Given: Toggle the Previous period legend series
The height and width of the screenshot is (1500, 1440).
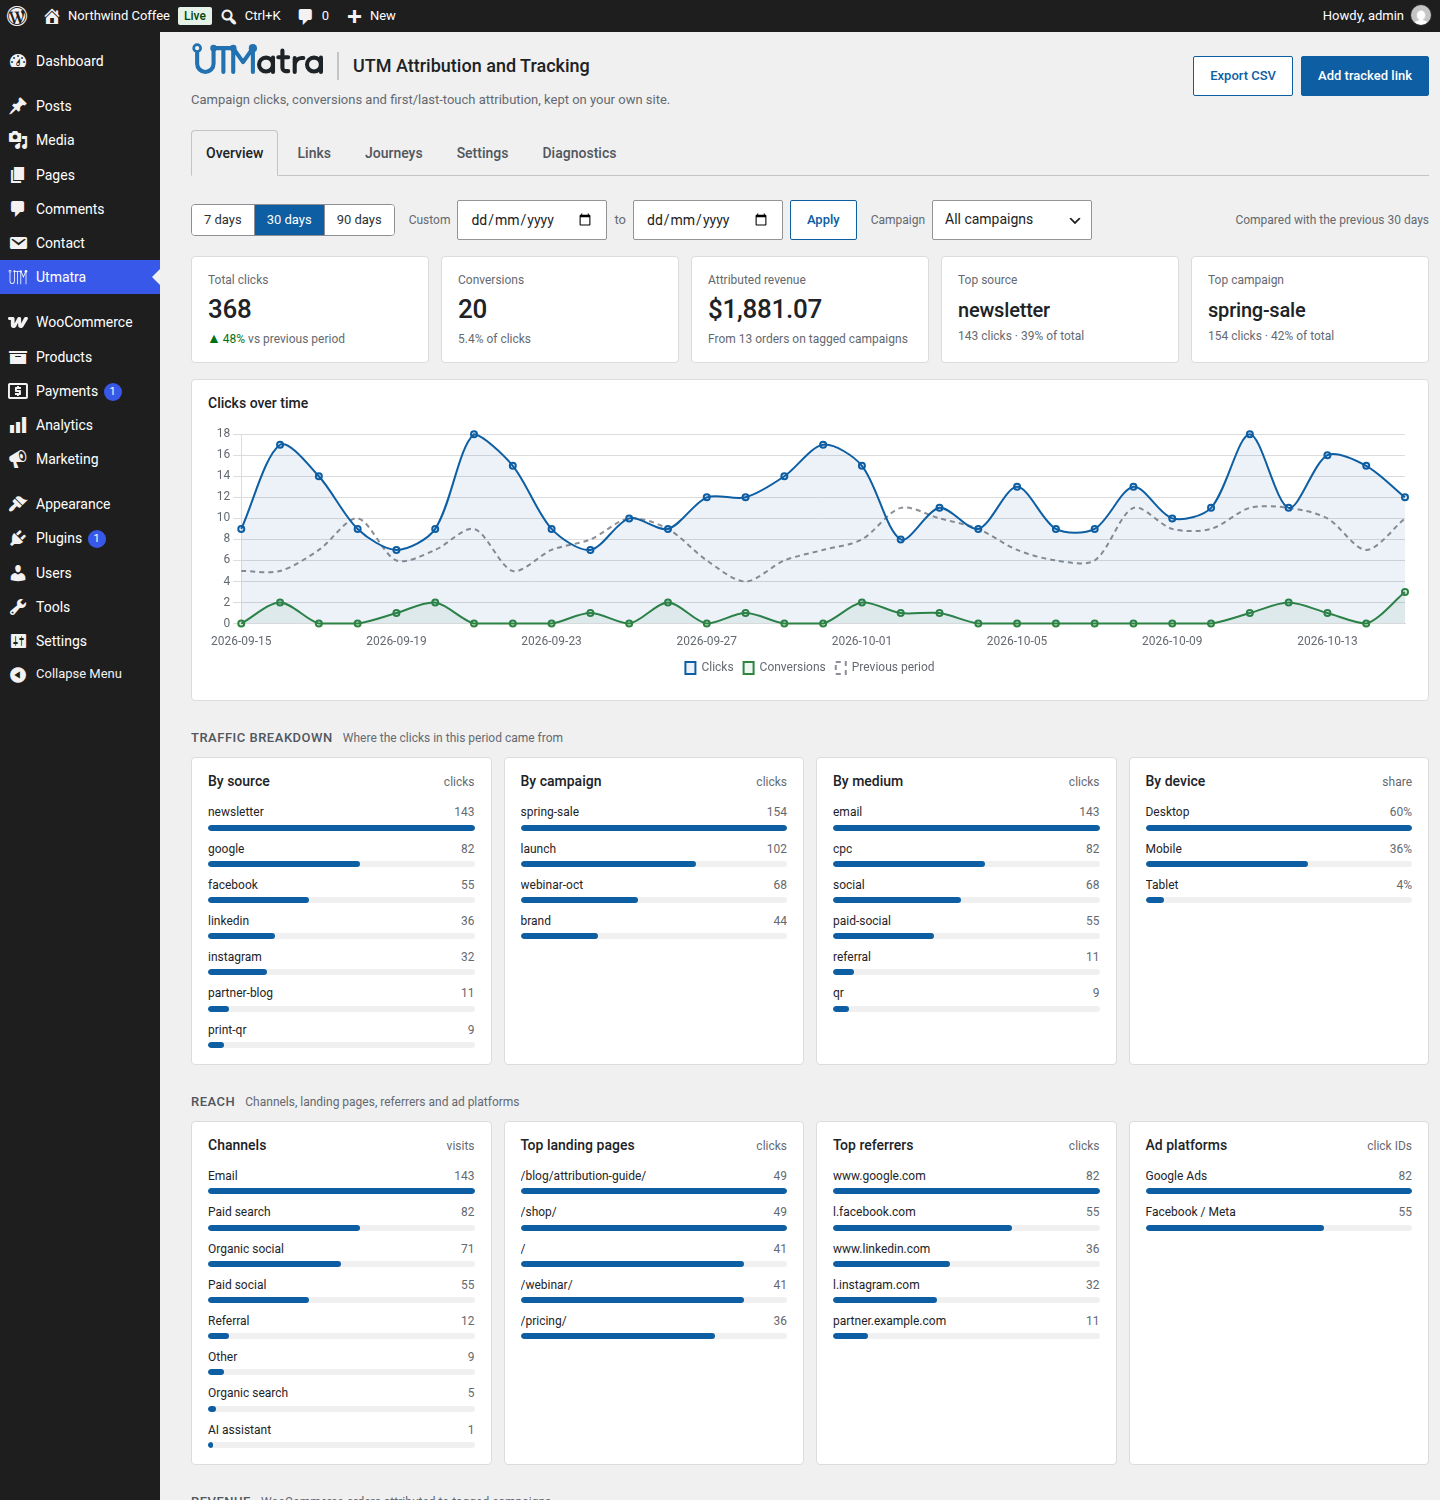Looking at the screenshot, I should [x=884, y=667].
